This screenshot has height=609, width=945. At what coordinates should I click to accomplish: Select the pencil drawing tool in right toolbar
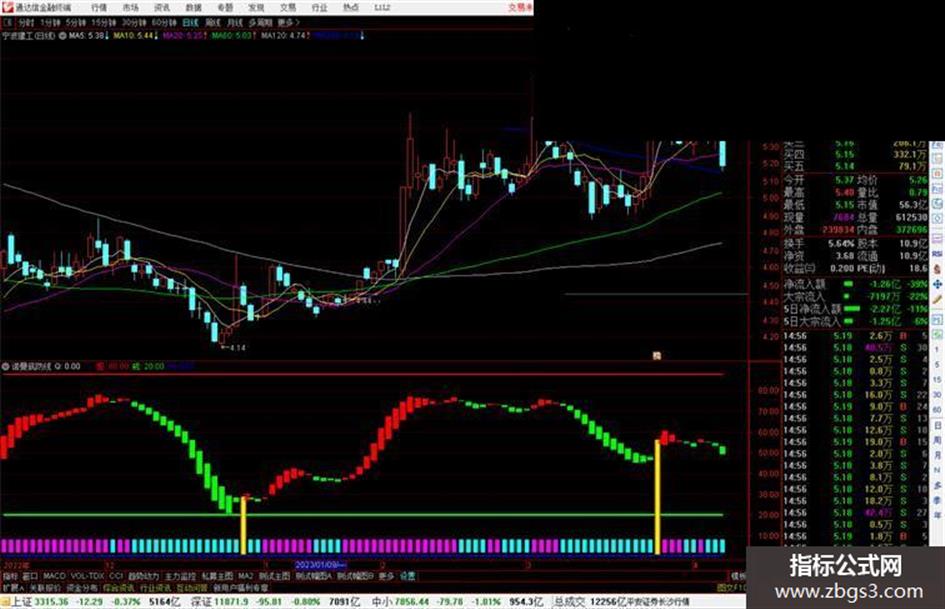coord(937,299)
